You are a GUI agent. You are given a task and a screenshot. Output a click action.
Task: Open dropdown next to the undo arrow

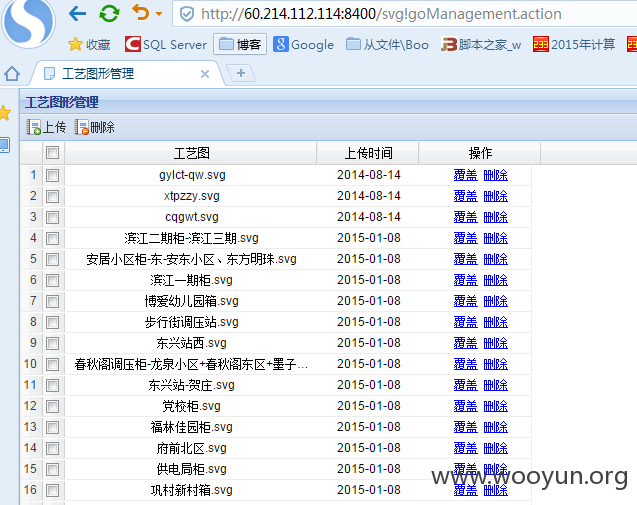pos(159,14)
